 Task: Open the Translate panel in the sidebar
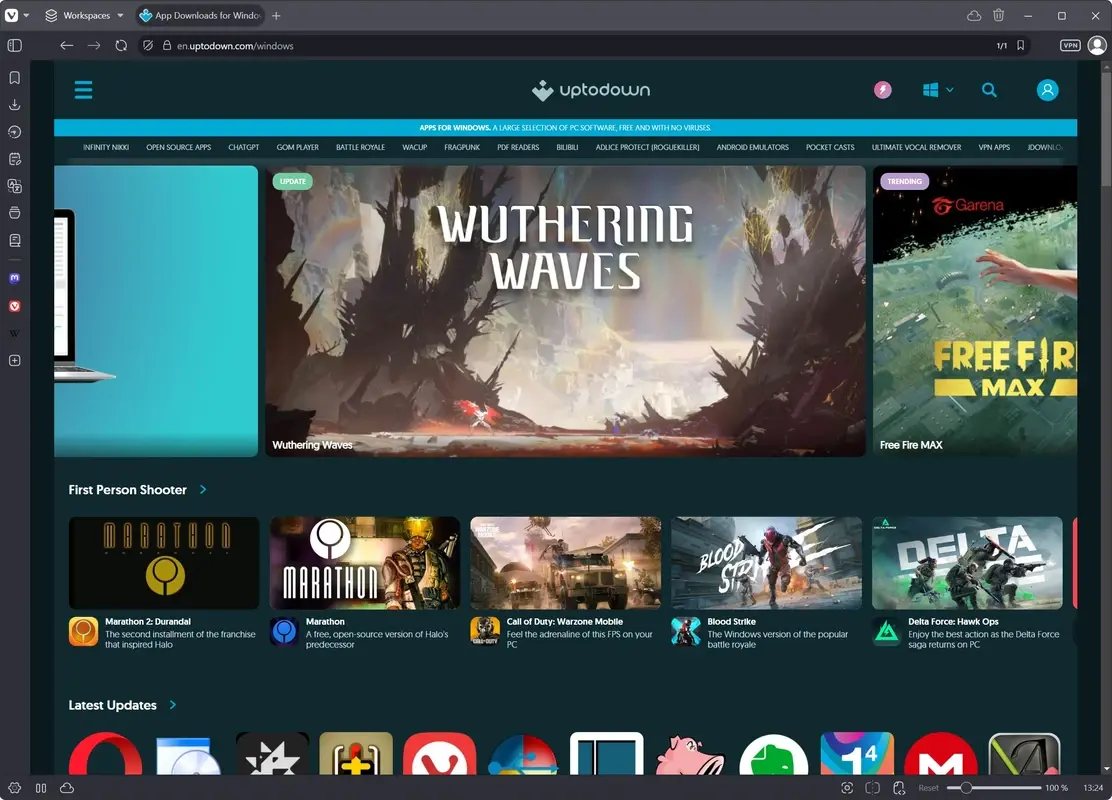(x=14, y=185)
